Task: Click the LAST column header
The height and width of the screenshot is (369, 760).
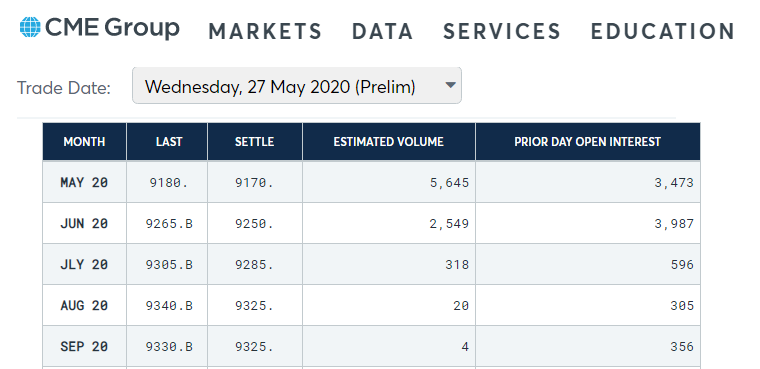Action: (169, 142)
